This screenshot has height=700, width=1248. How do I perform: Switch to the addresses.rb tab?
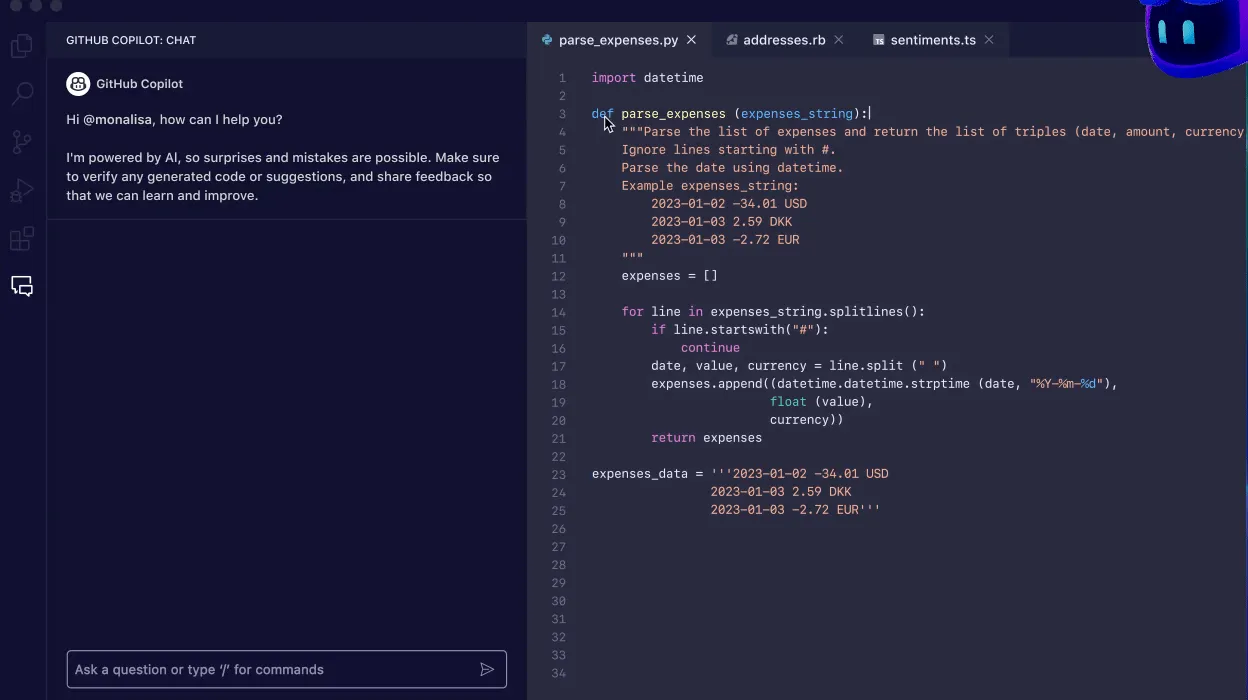[x=785, y=40]
